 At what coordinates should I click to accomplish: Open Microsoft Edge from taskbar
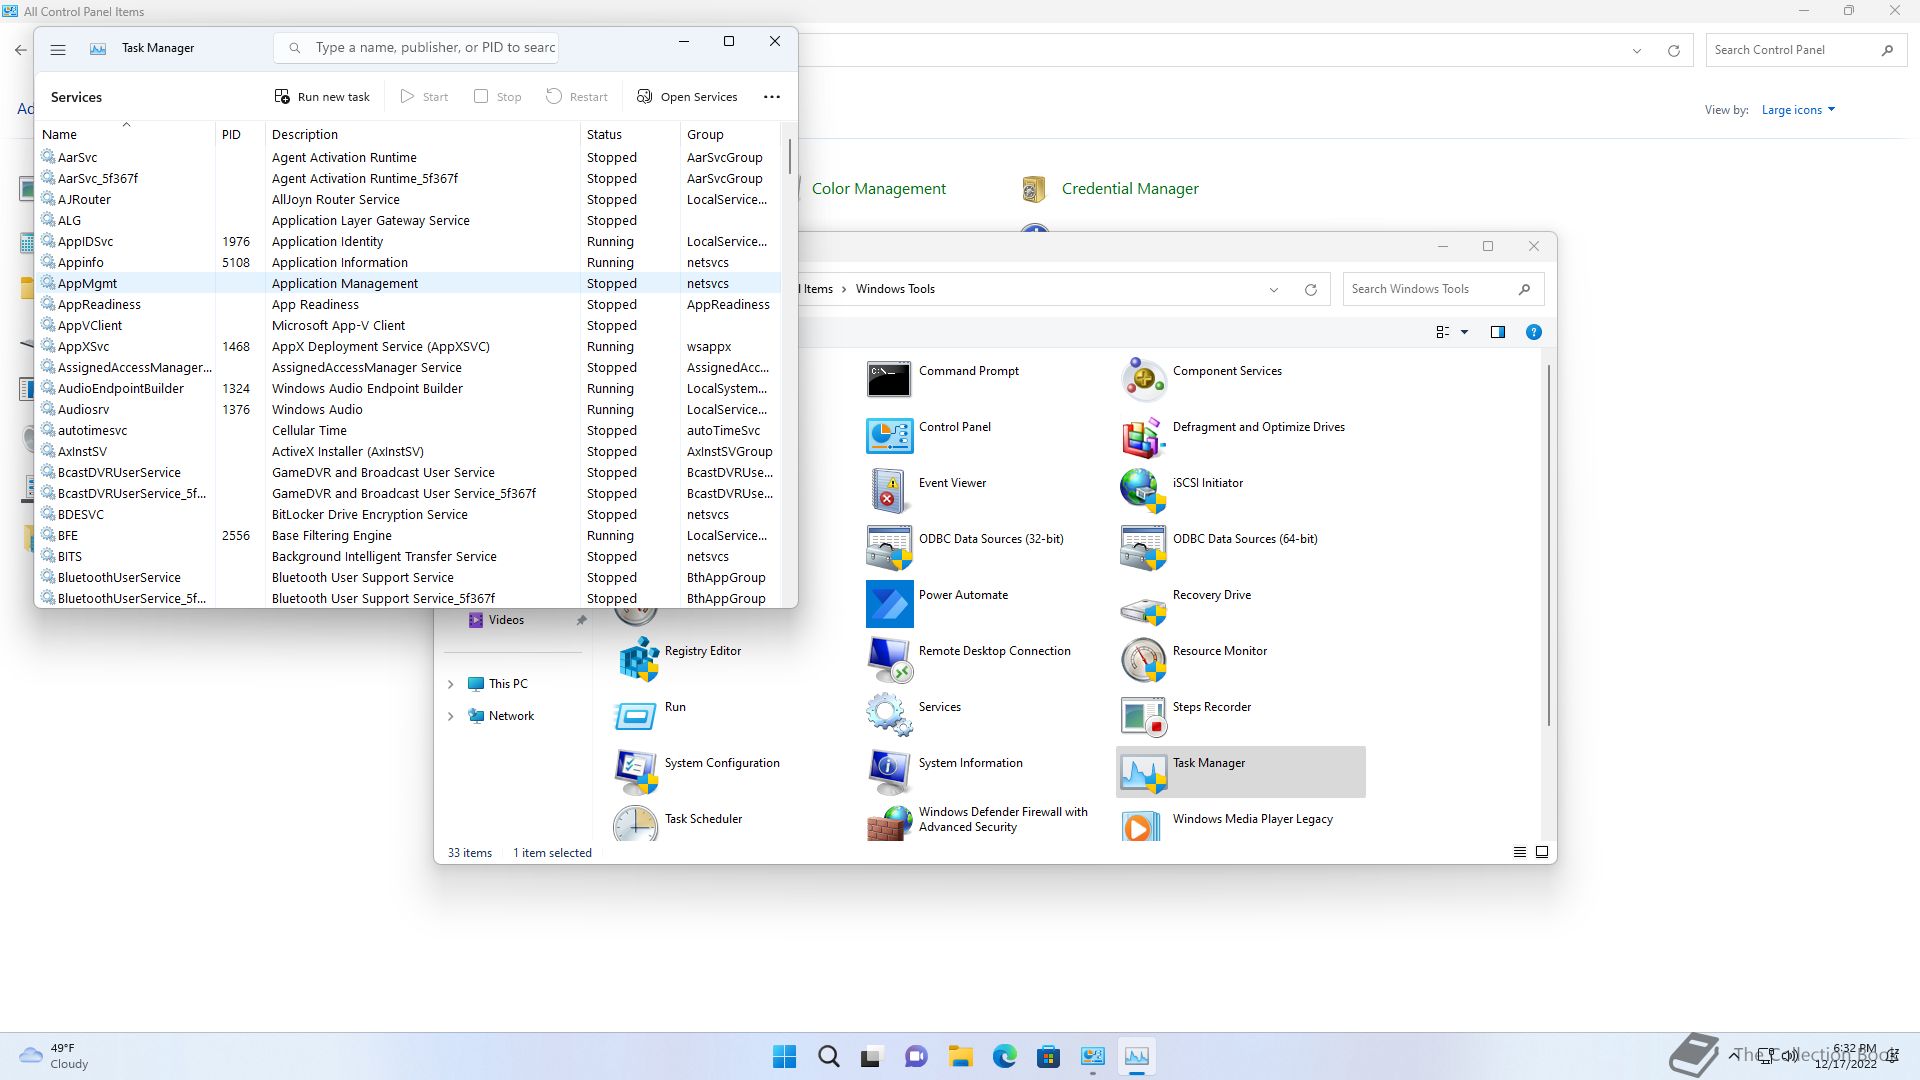tap(1004, 1056)
